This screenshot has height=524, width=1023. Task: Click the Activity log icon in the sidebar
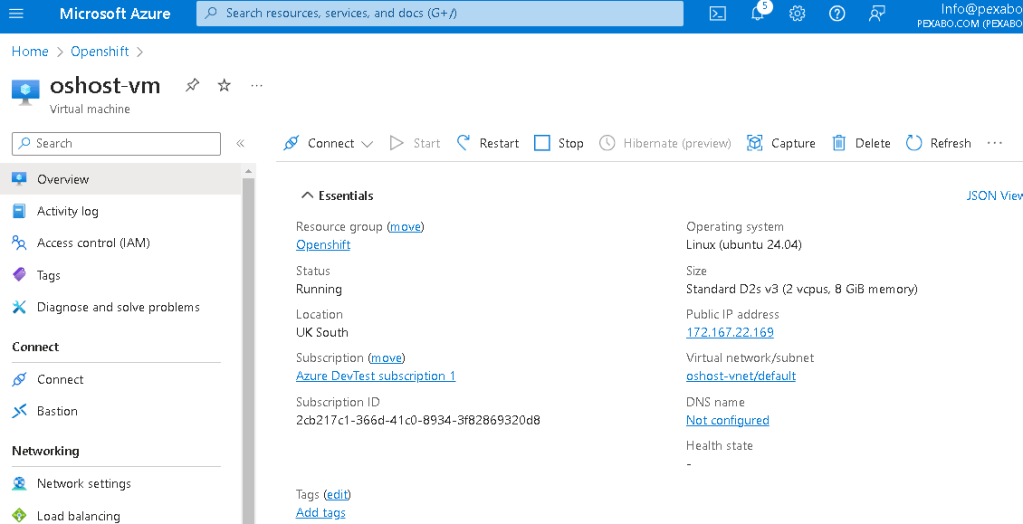pos(20,211)
